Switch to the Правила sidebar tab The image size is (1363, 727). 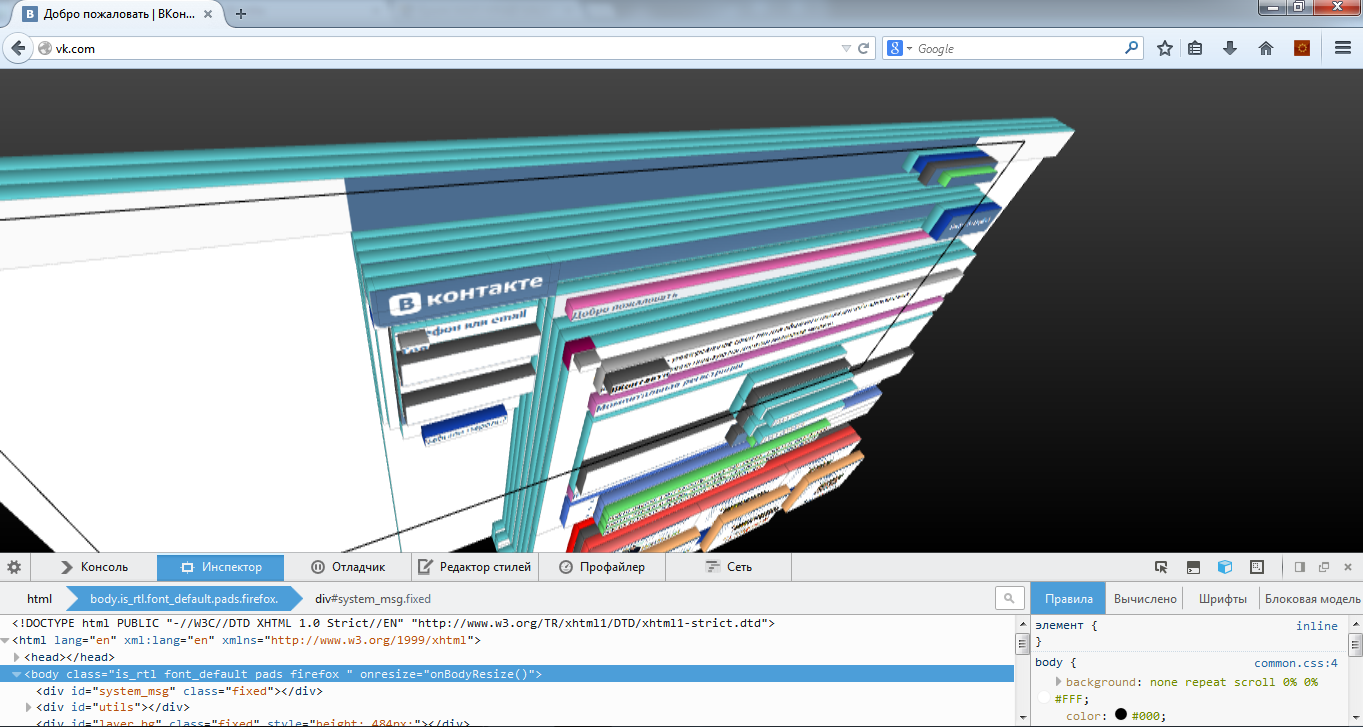(x=1068, y=599)
